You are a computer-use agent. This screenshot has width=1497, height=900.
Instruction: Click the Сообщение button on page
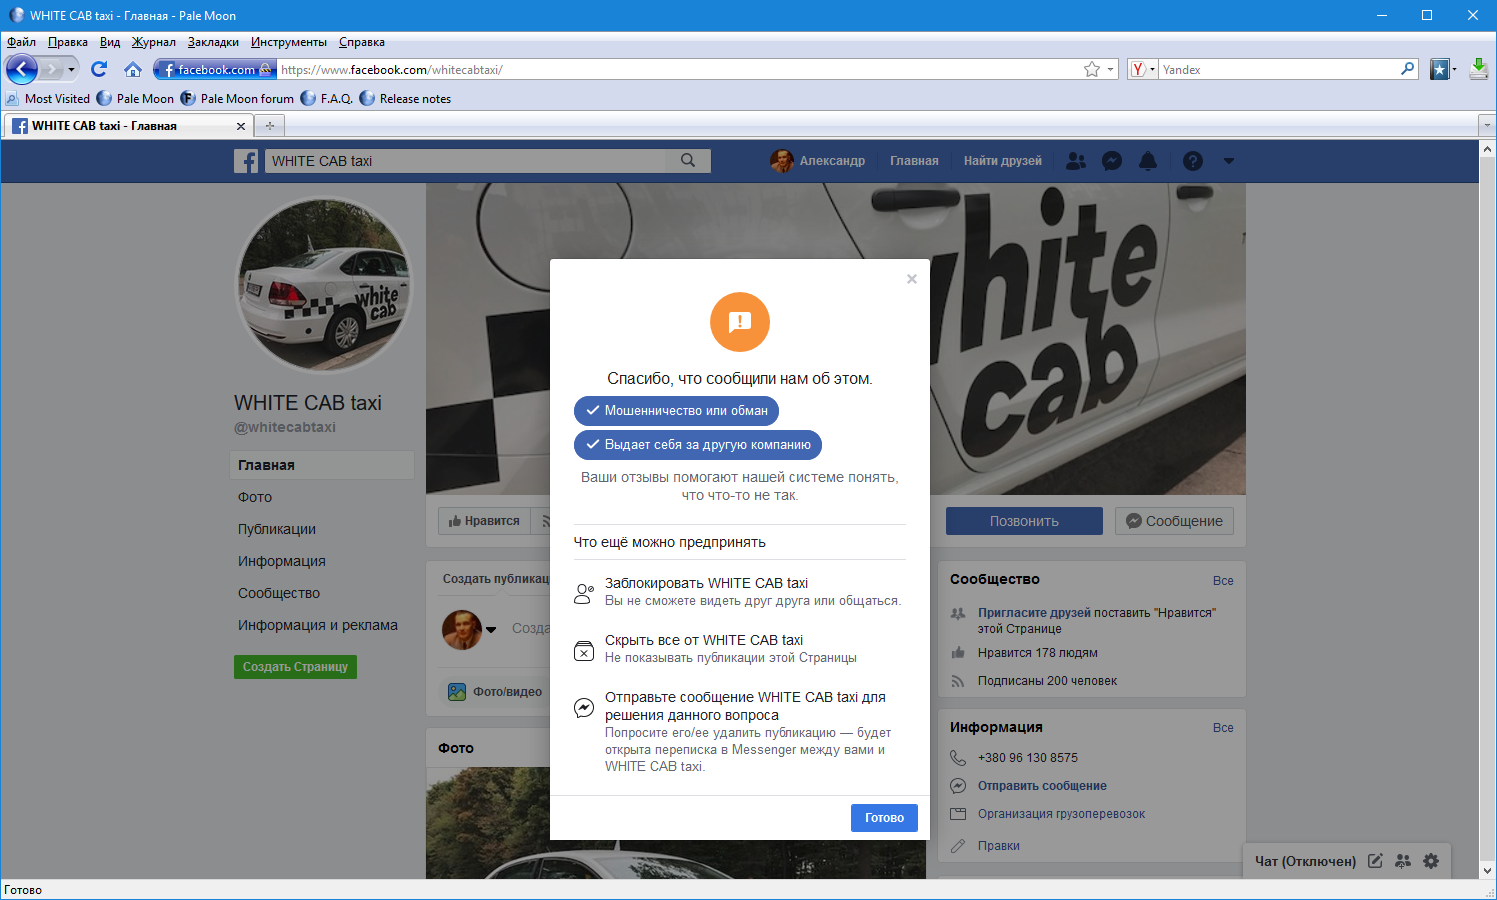point(1175,521)
